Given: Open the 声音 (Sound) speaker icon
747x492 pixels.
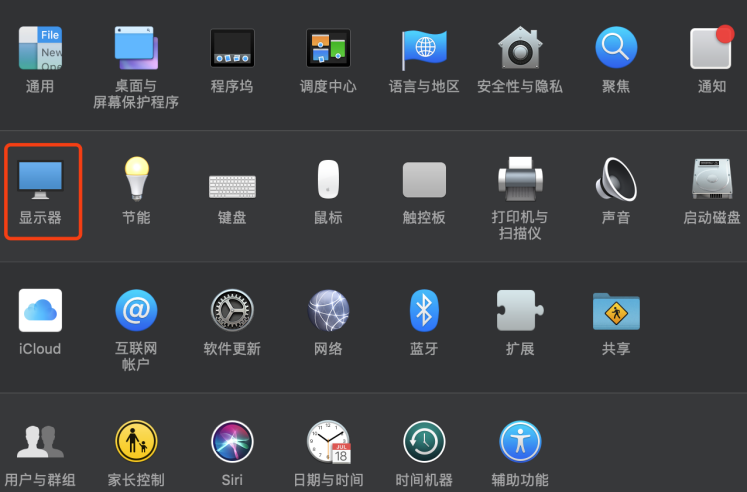Looking at the screenshot, I should (616, 179).
